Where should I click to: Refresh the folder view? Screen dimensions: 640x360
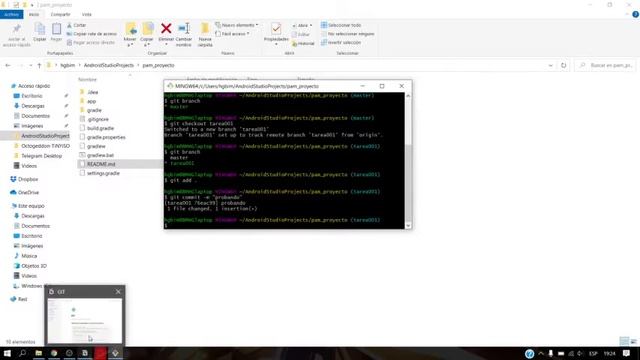point(563,65)
